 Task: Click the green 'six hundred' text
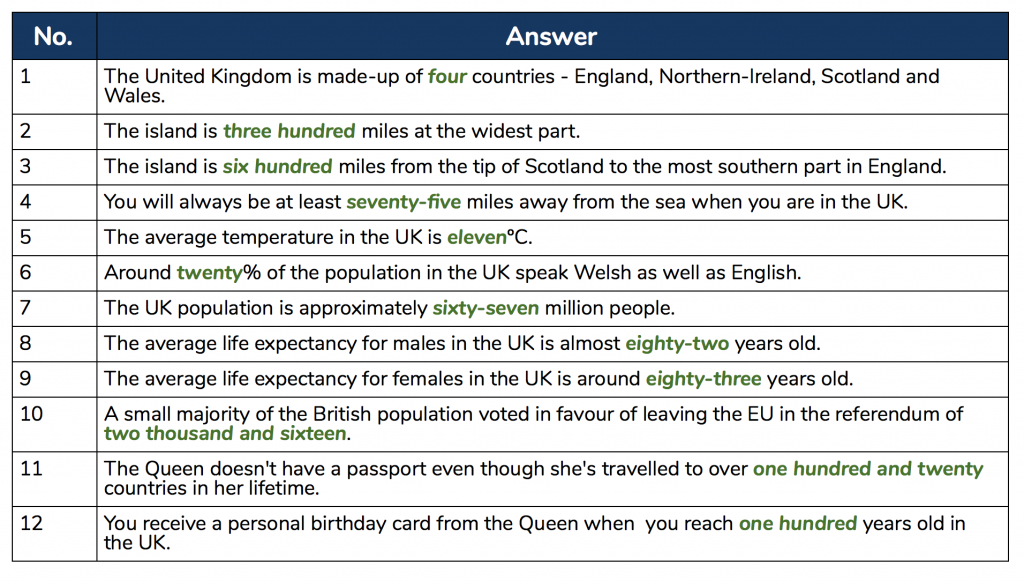pos(278,166)
